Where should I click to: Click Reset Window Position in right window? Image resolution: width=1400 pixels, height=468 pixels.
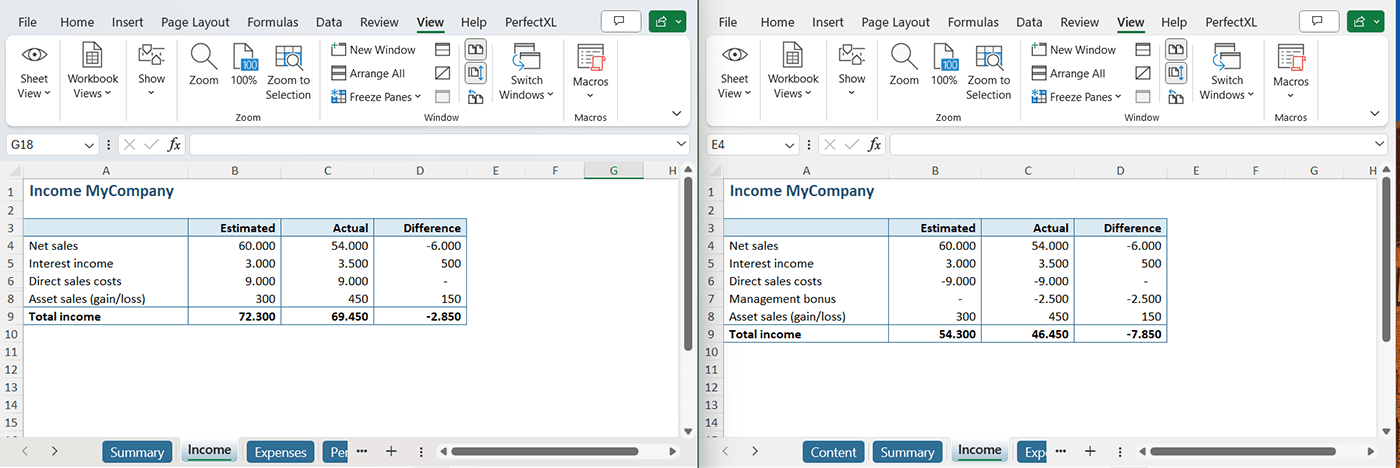[x=1176, y=97]
